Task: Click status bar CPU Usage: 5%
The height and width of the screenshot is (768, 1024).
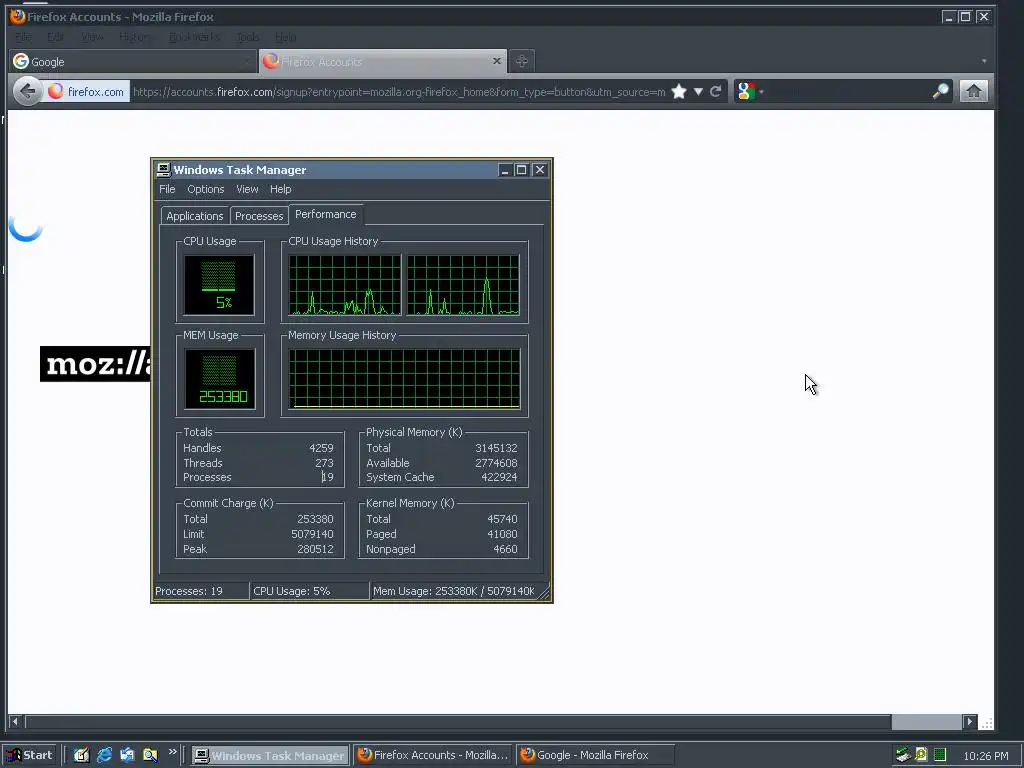Action: tap(310, 591)
